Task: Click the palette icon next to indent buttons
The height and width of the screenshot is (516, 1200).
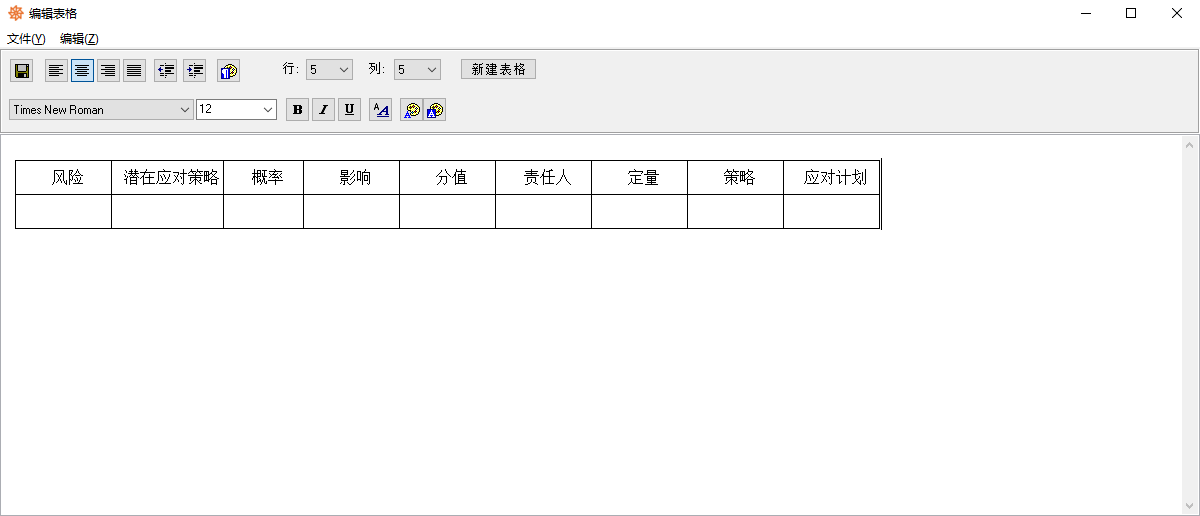Action: [x=228, y=71]
